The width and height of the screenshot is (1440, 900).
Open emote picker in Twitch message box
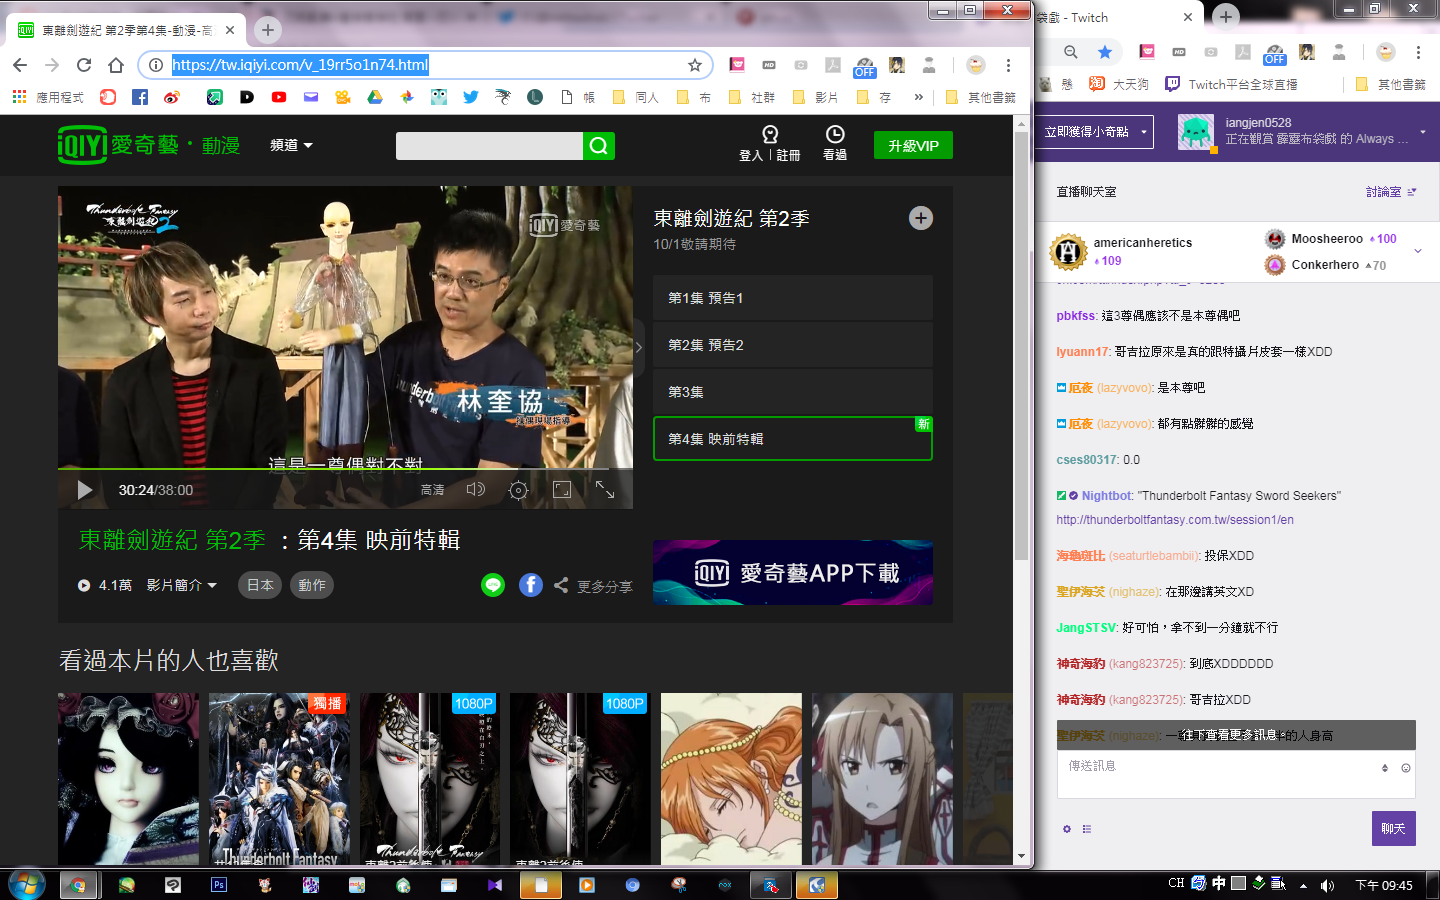click(1406, 768)
